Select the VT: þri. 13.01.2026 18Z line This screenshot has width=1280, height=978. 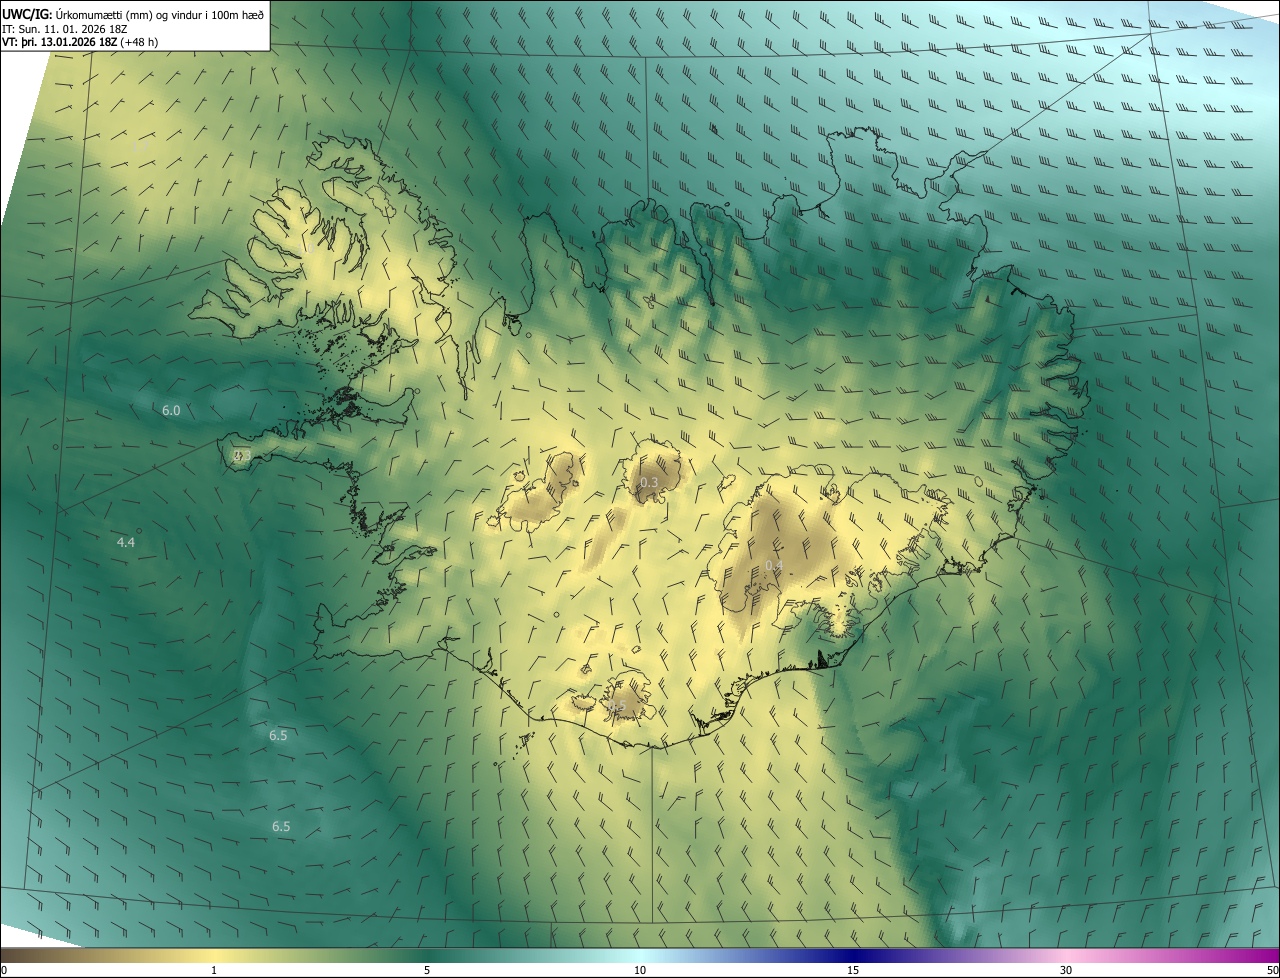pyautogui.click(x=80, y=42)
